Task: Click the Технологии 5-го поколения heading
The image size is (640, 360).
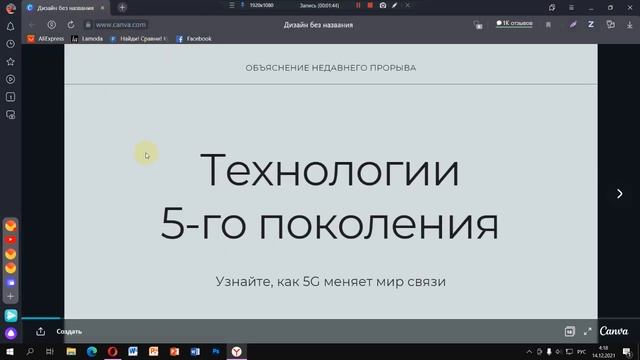Action: 330,197
